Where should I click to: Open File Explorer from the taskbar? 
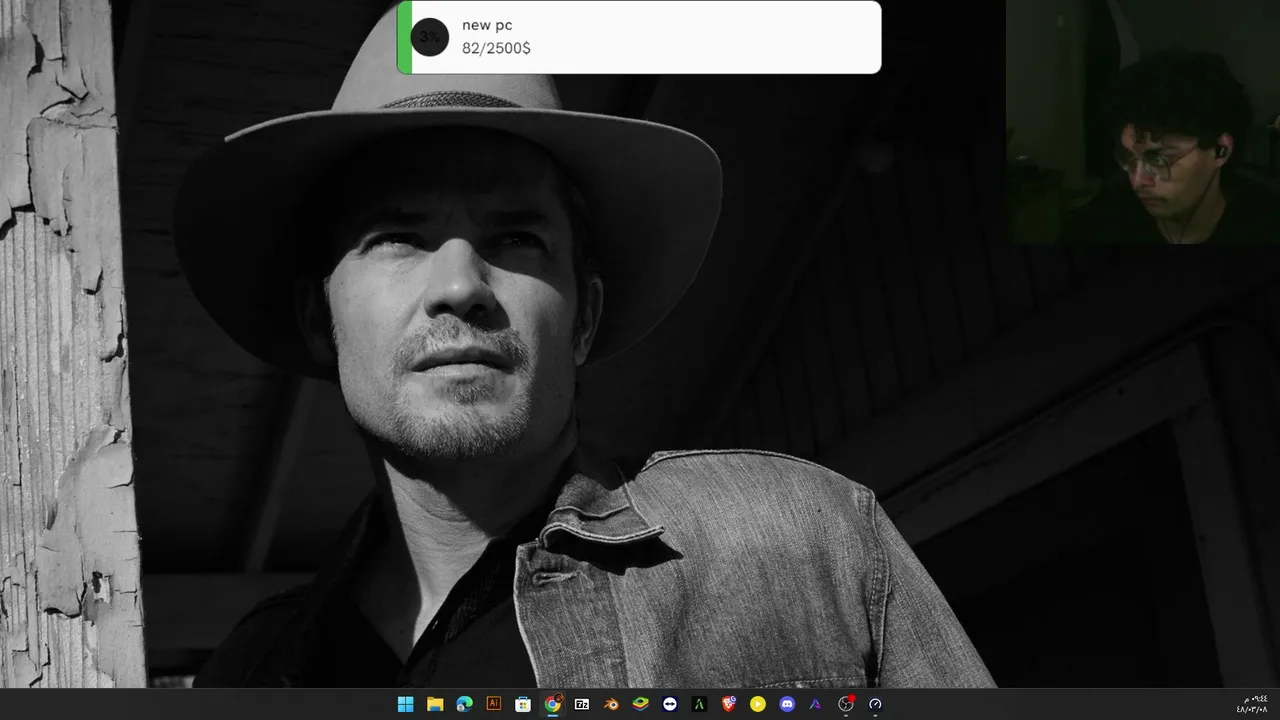coord(435,704)
